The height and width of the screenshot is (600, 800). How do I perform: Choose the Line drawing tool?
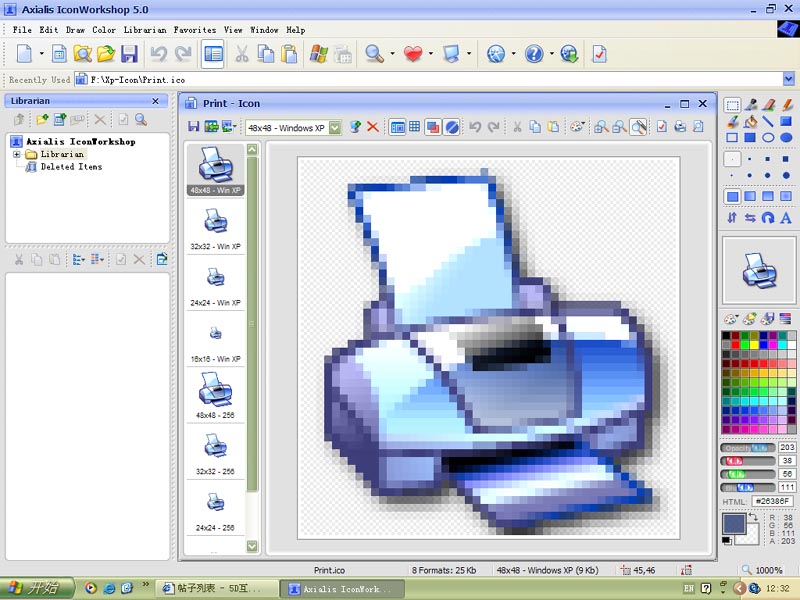point(768,121)
